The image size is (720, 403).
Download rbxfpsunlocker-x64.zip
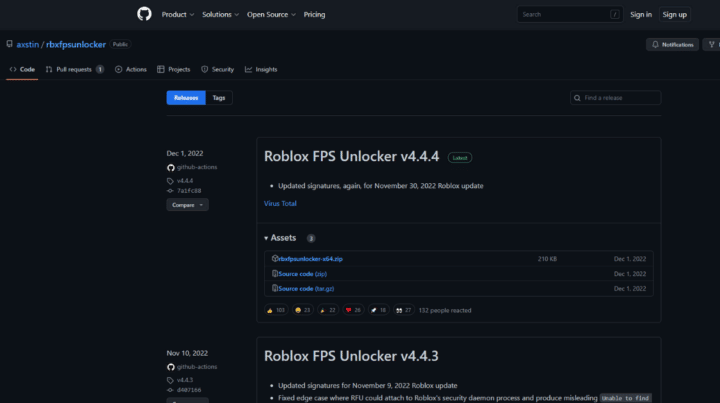[310, 259]
